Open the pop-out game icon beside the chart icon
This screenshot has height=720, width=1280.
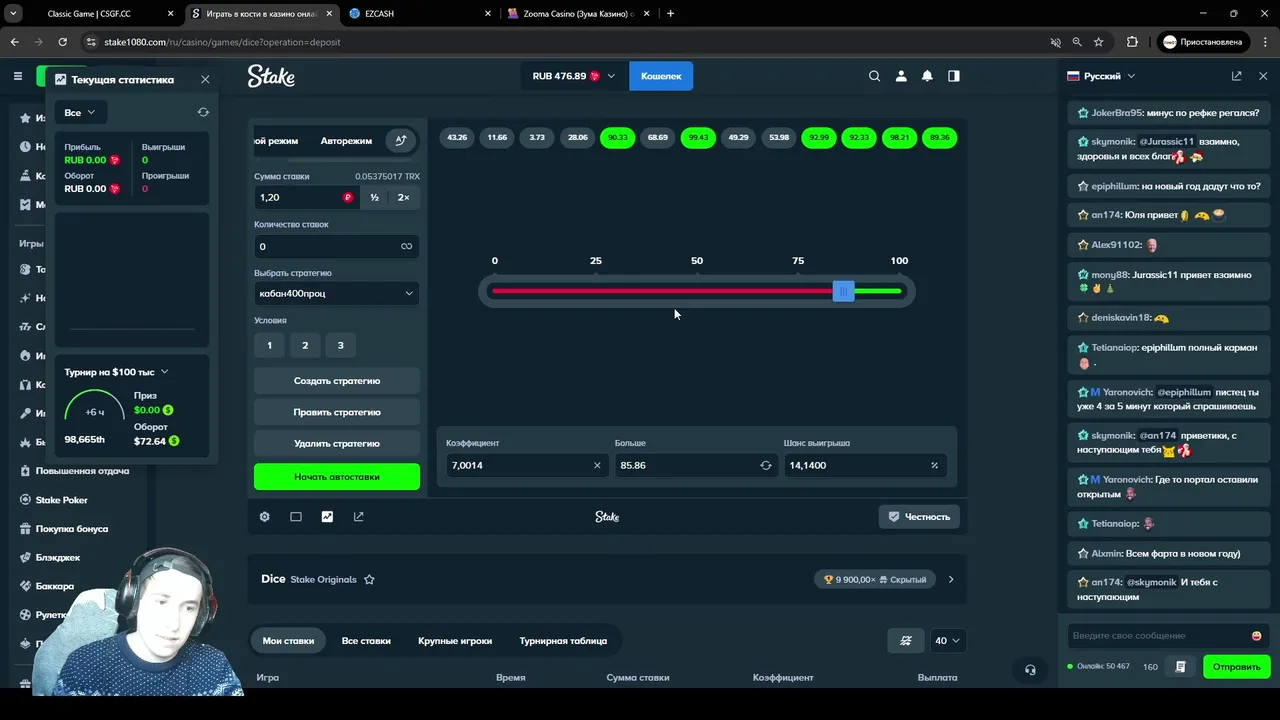click(358, 517)
